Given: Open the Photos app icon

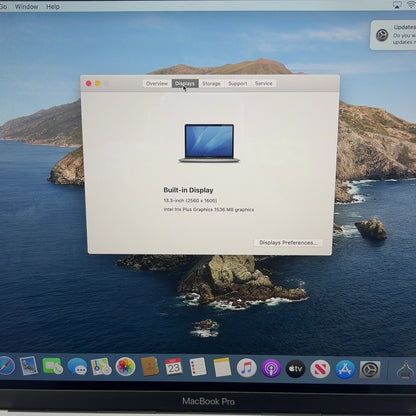Looking at the screenshot, I should pyautogui.click(x=125, y=367).
